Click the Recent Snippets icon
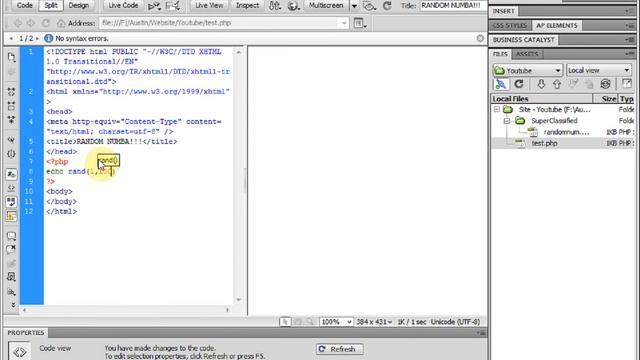Image resolution: width=640 pixels, height=360 pixels. coord(11,277)
